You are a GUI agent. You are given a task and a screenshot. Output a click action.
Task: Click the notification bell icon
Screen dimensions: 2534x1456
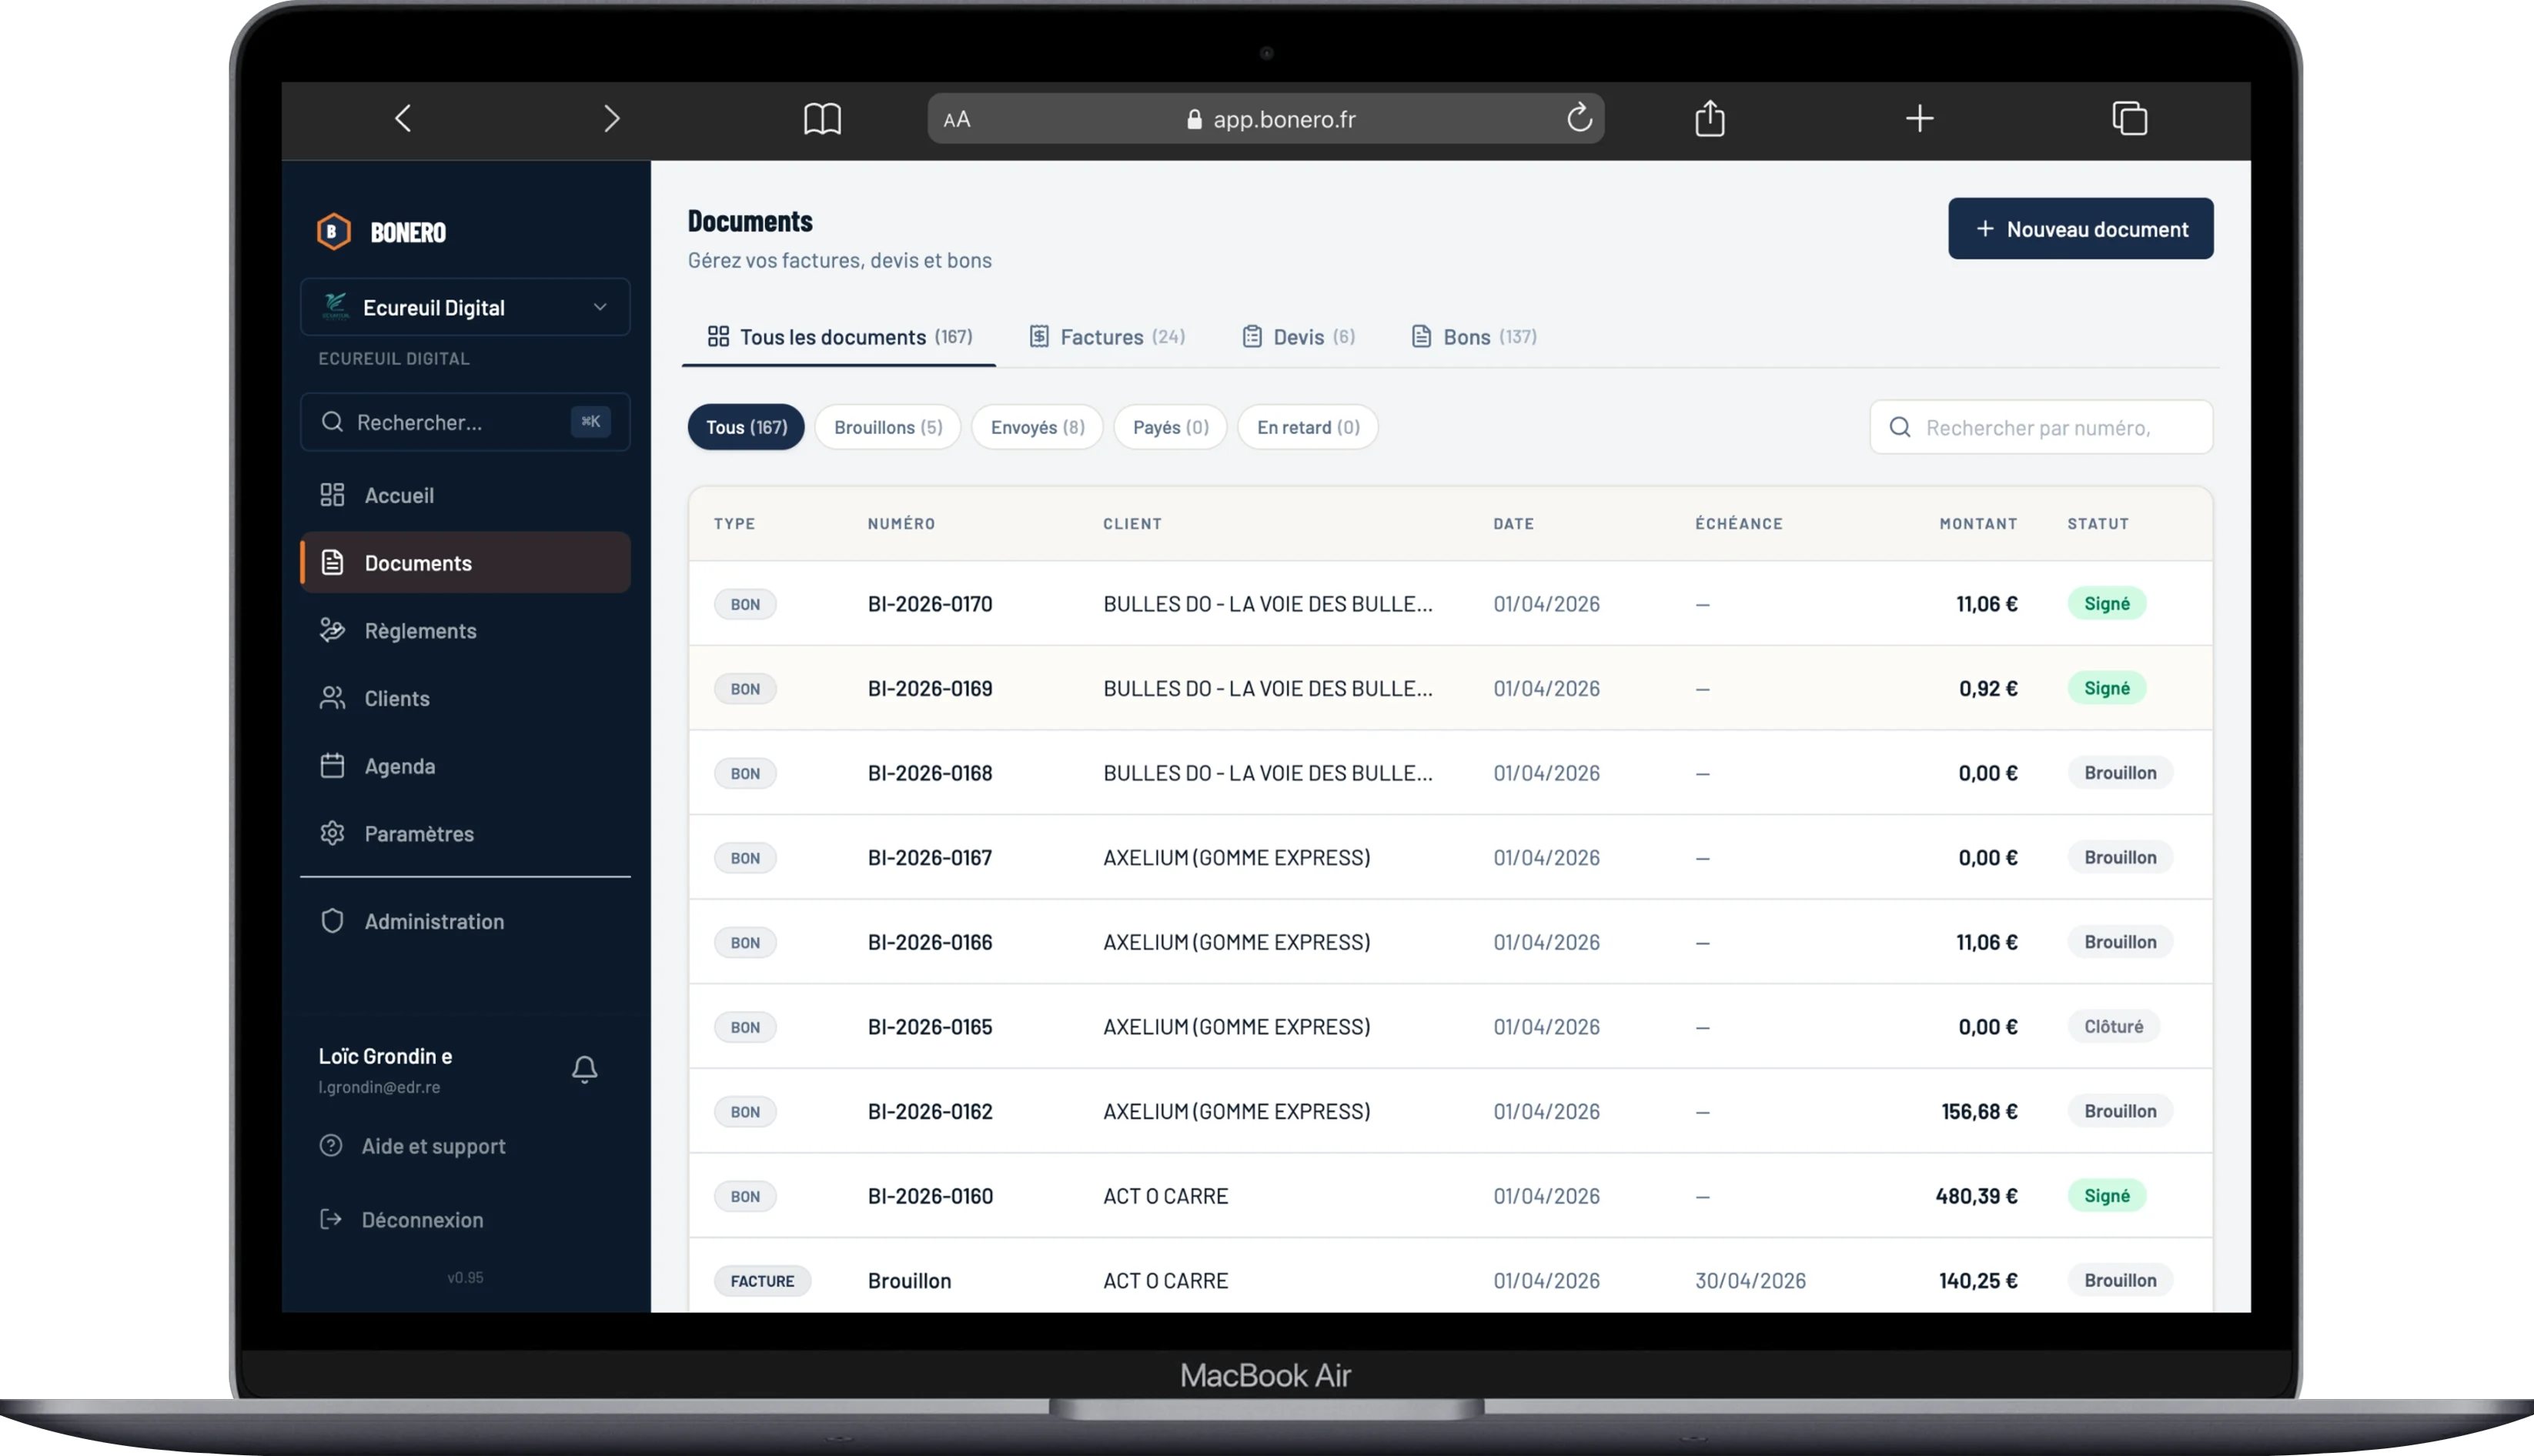[x=584, y=1069]
